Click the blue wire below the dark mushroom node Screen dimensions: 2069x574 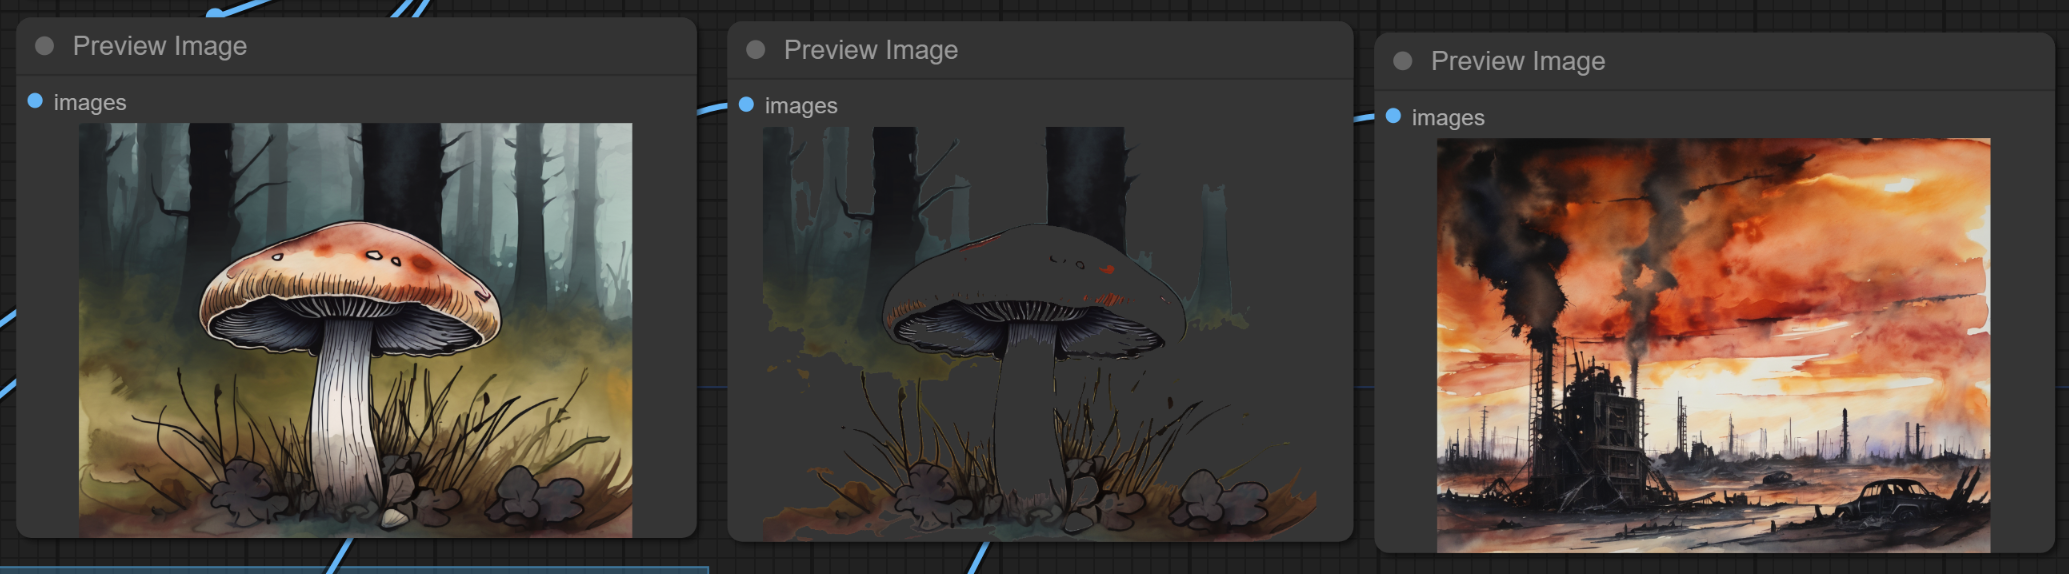pos(977,558)
